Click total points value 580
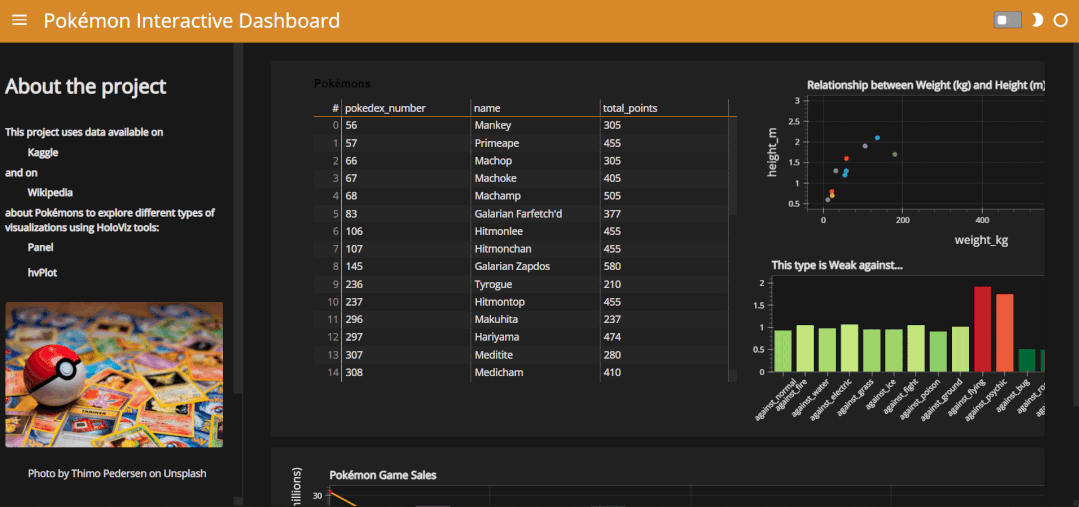1079x507 pixels. pyautogui.click(x=664, y=266)
